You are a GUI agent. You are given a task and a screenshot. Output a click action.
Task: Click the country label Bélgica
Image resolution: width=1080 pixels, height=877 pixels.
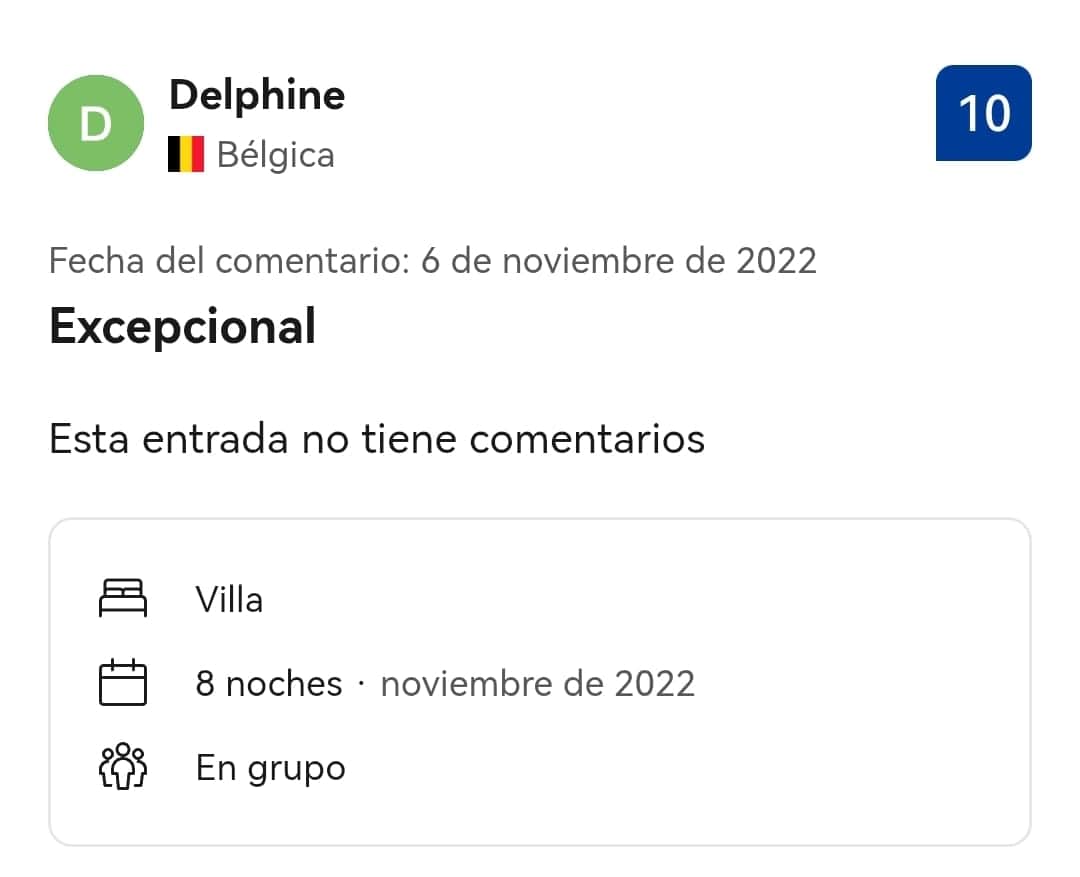click(276, 155)
